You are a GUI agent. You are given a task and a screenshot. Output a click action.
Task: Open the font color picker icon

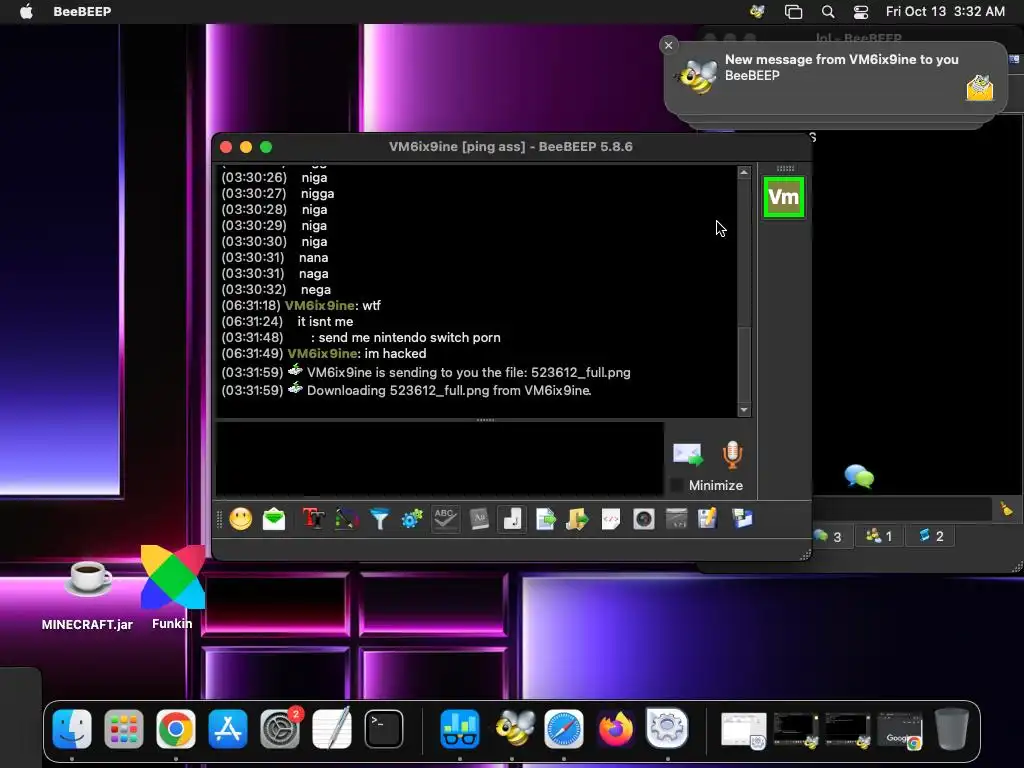tap(347, 519)
